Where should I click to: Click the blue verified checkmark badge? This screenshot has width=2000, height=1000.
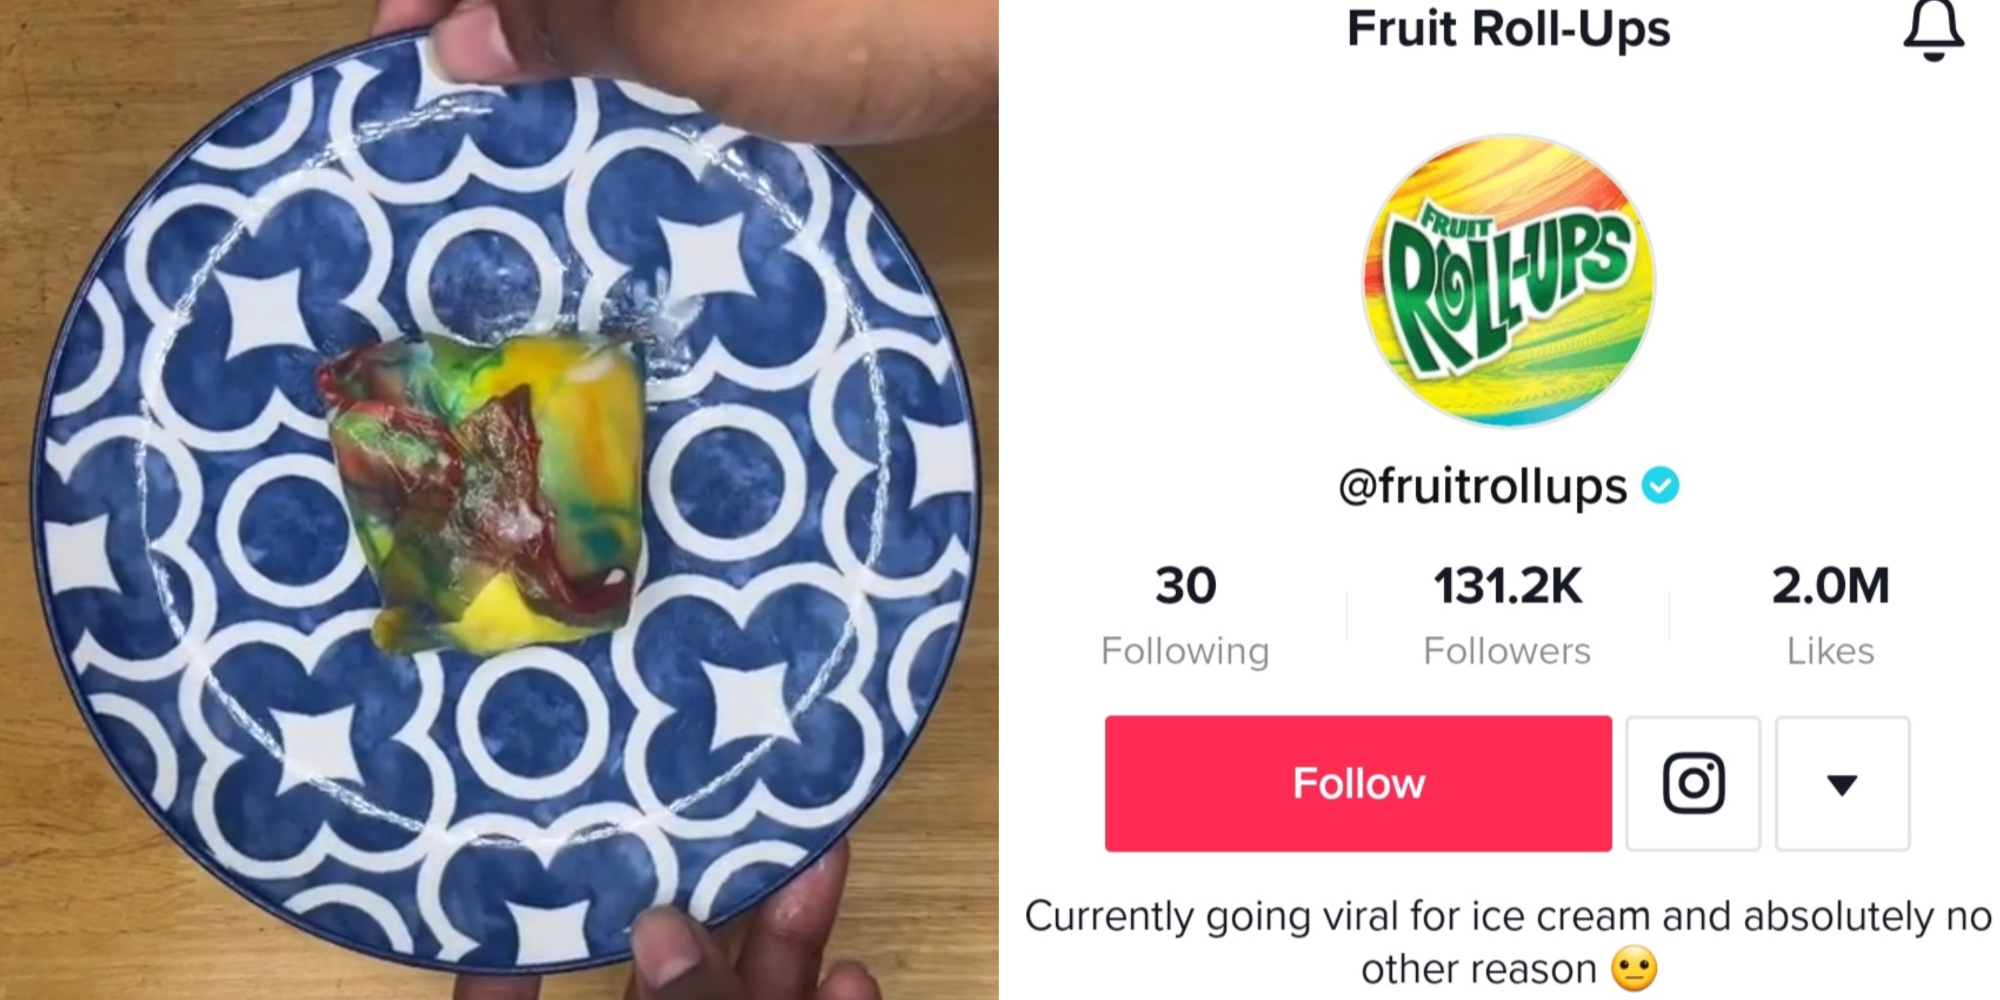pos(1660,486)
